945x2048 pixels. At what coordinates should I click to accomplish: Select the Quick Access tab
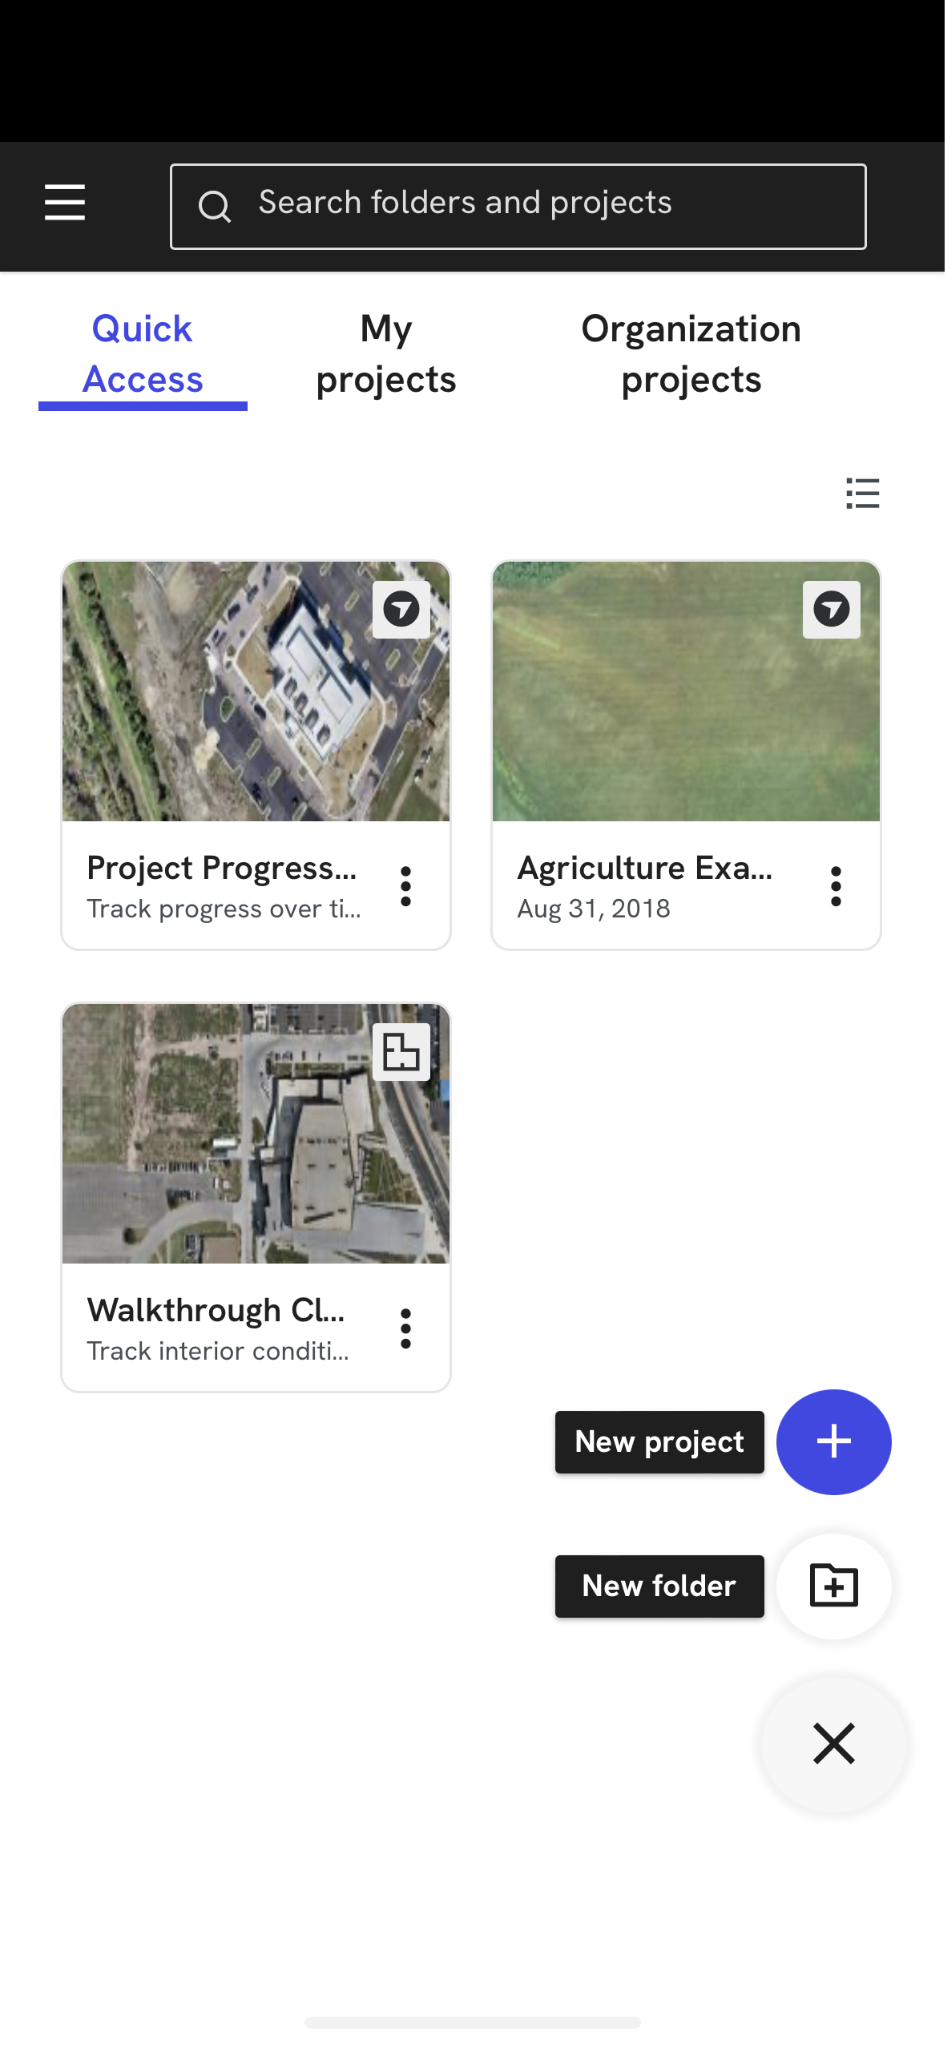(143, 355)
